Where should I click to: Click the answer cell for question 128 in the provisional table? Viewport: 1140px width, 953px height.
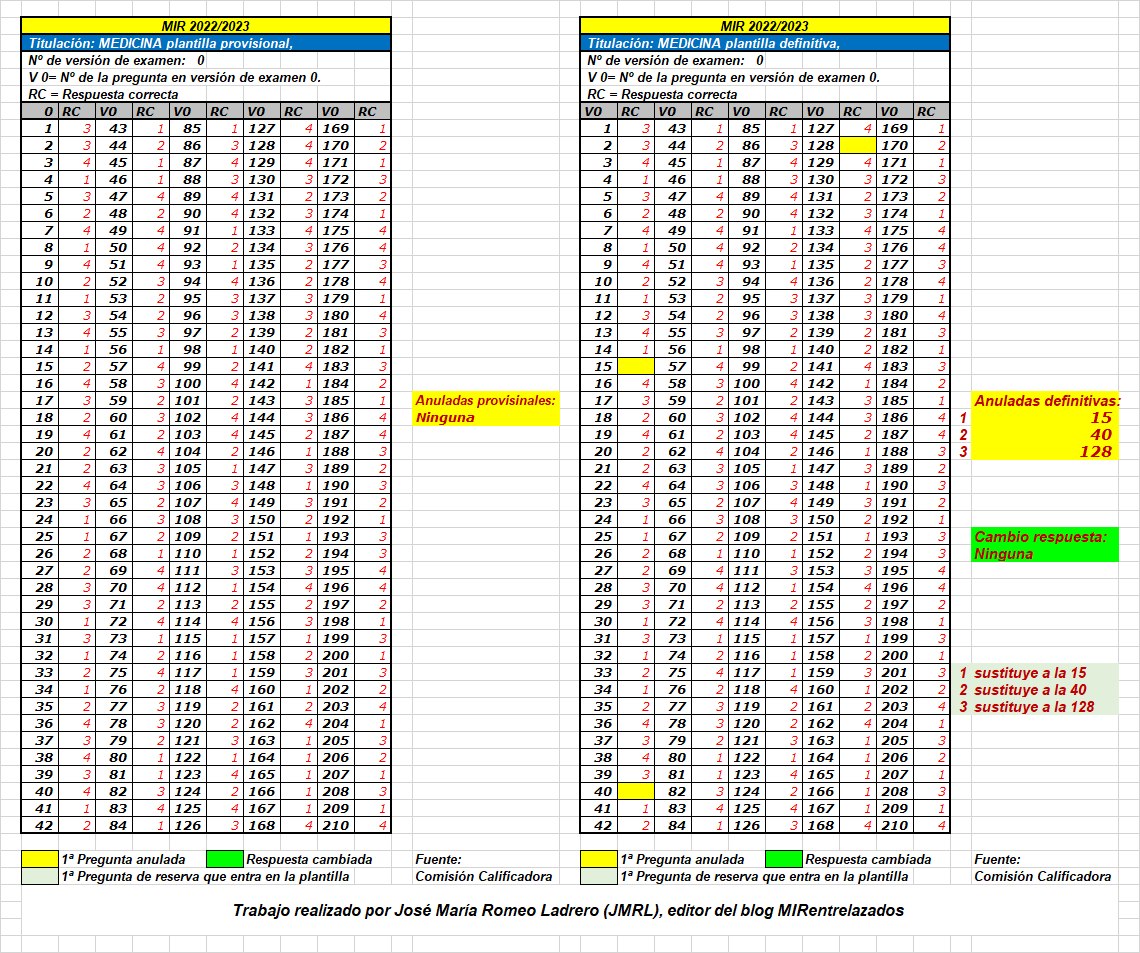(299, 145)
